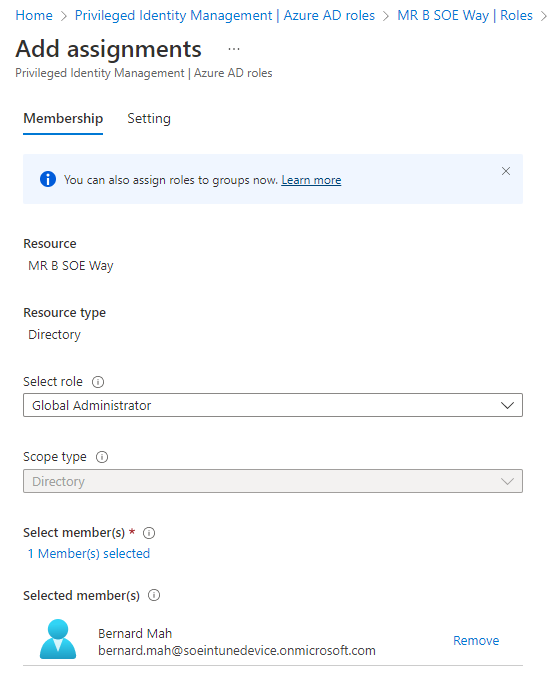Click the disabled Scope type dropdown

coord(273,481)
